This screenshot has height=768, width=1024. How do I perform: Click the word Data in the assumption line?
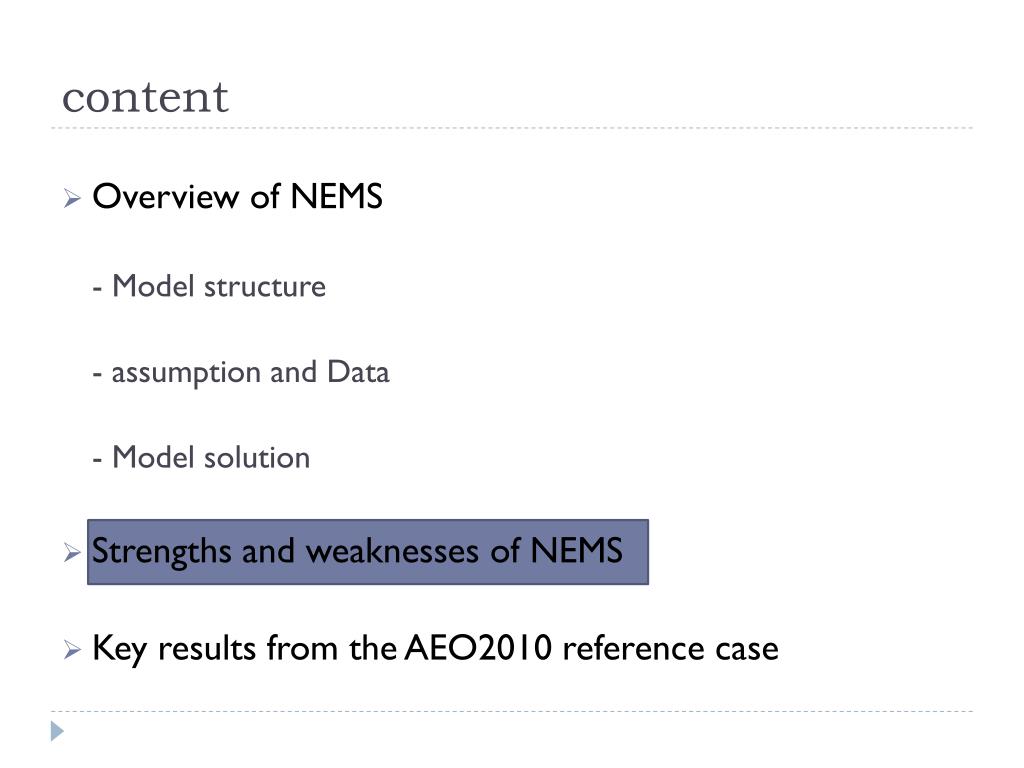coord(358,372)
